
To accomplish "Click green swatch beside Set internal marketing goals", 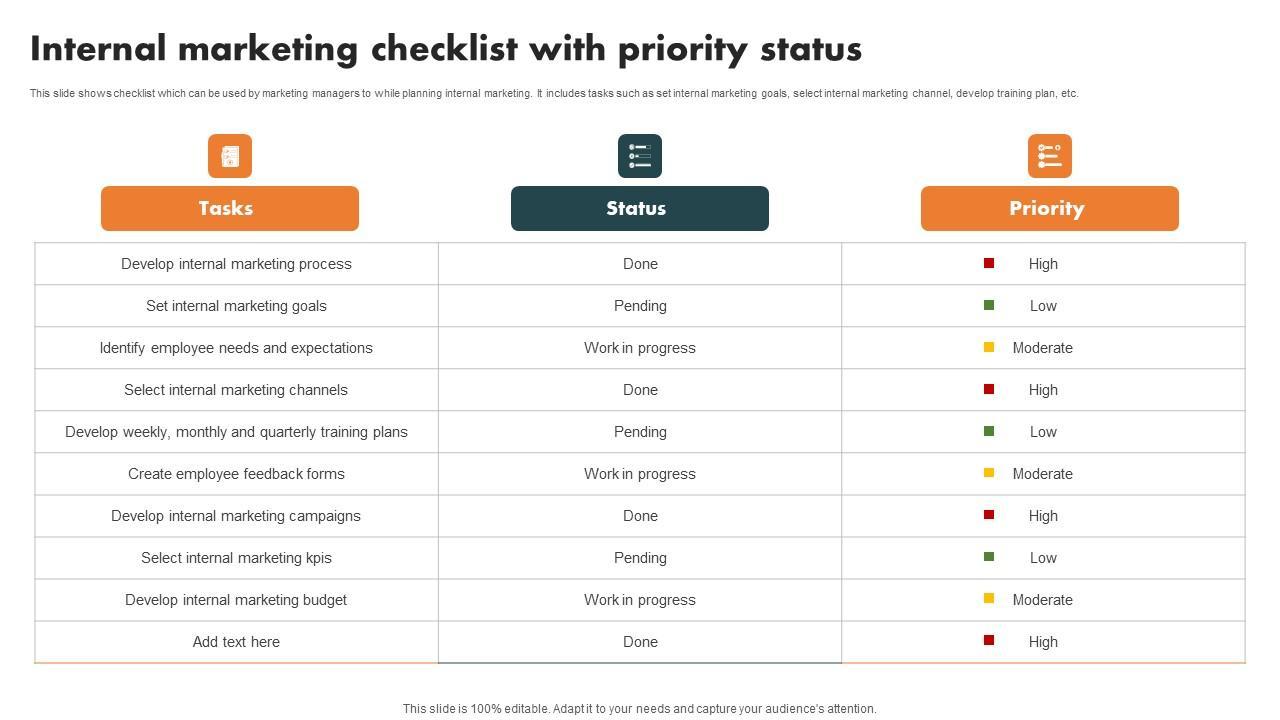I will [x=989, y=305].
